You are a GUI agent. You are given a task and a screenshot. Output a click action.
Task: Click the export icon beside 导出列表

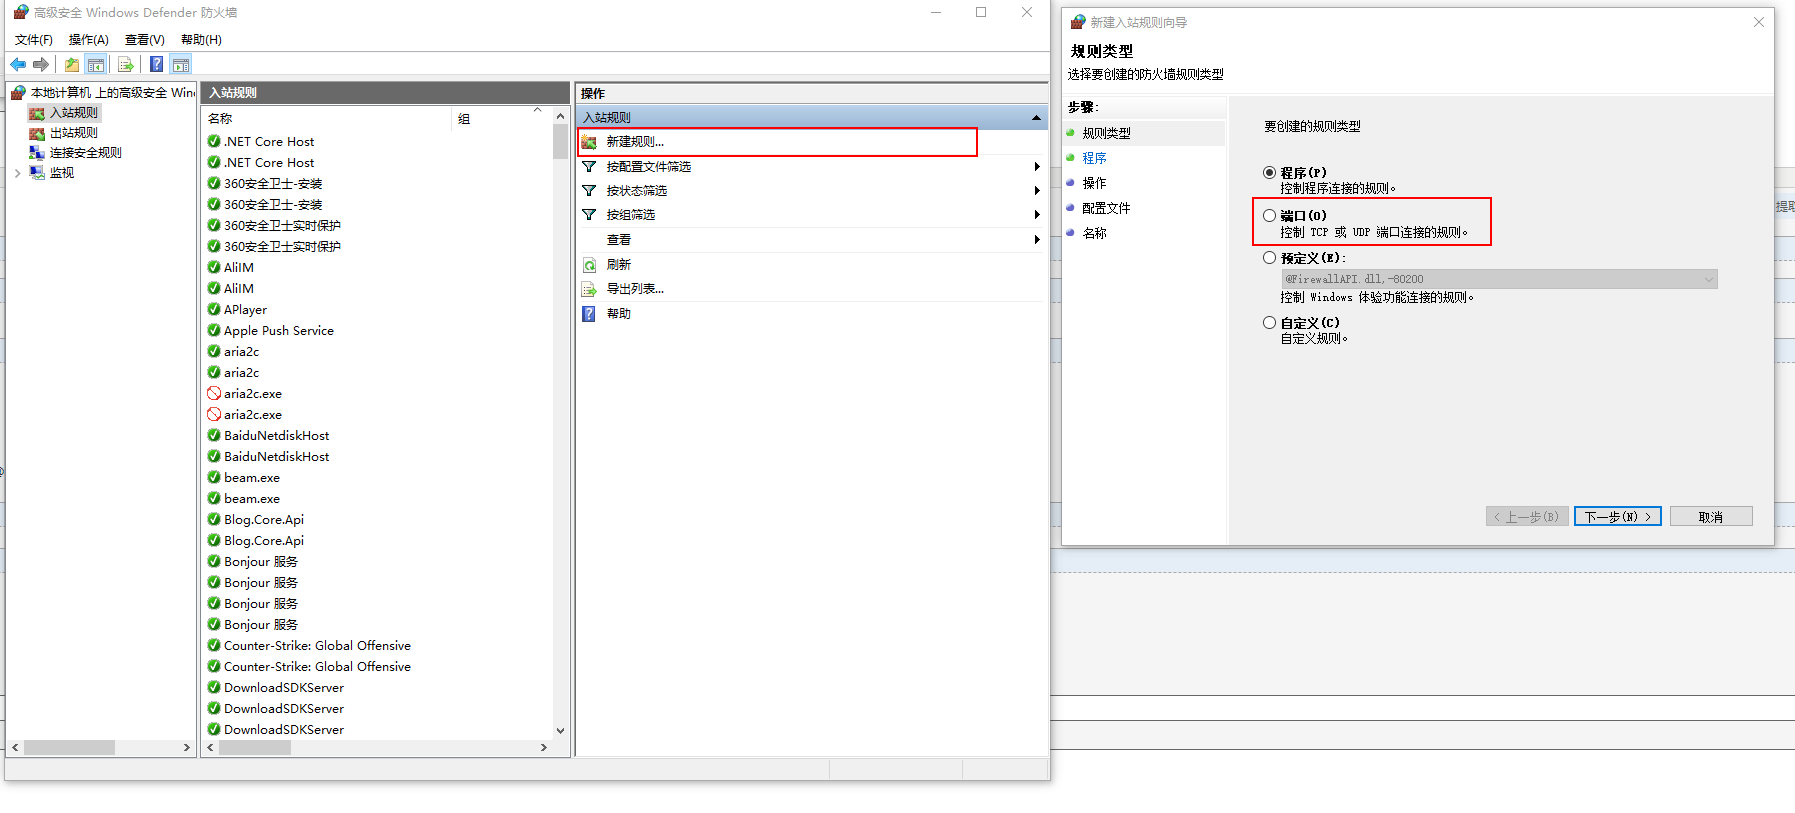pyautogui.click(x=589, y=289)
